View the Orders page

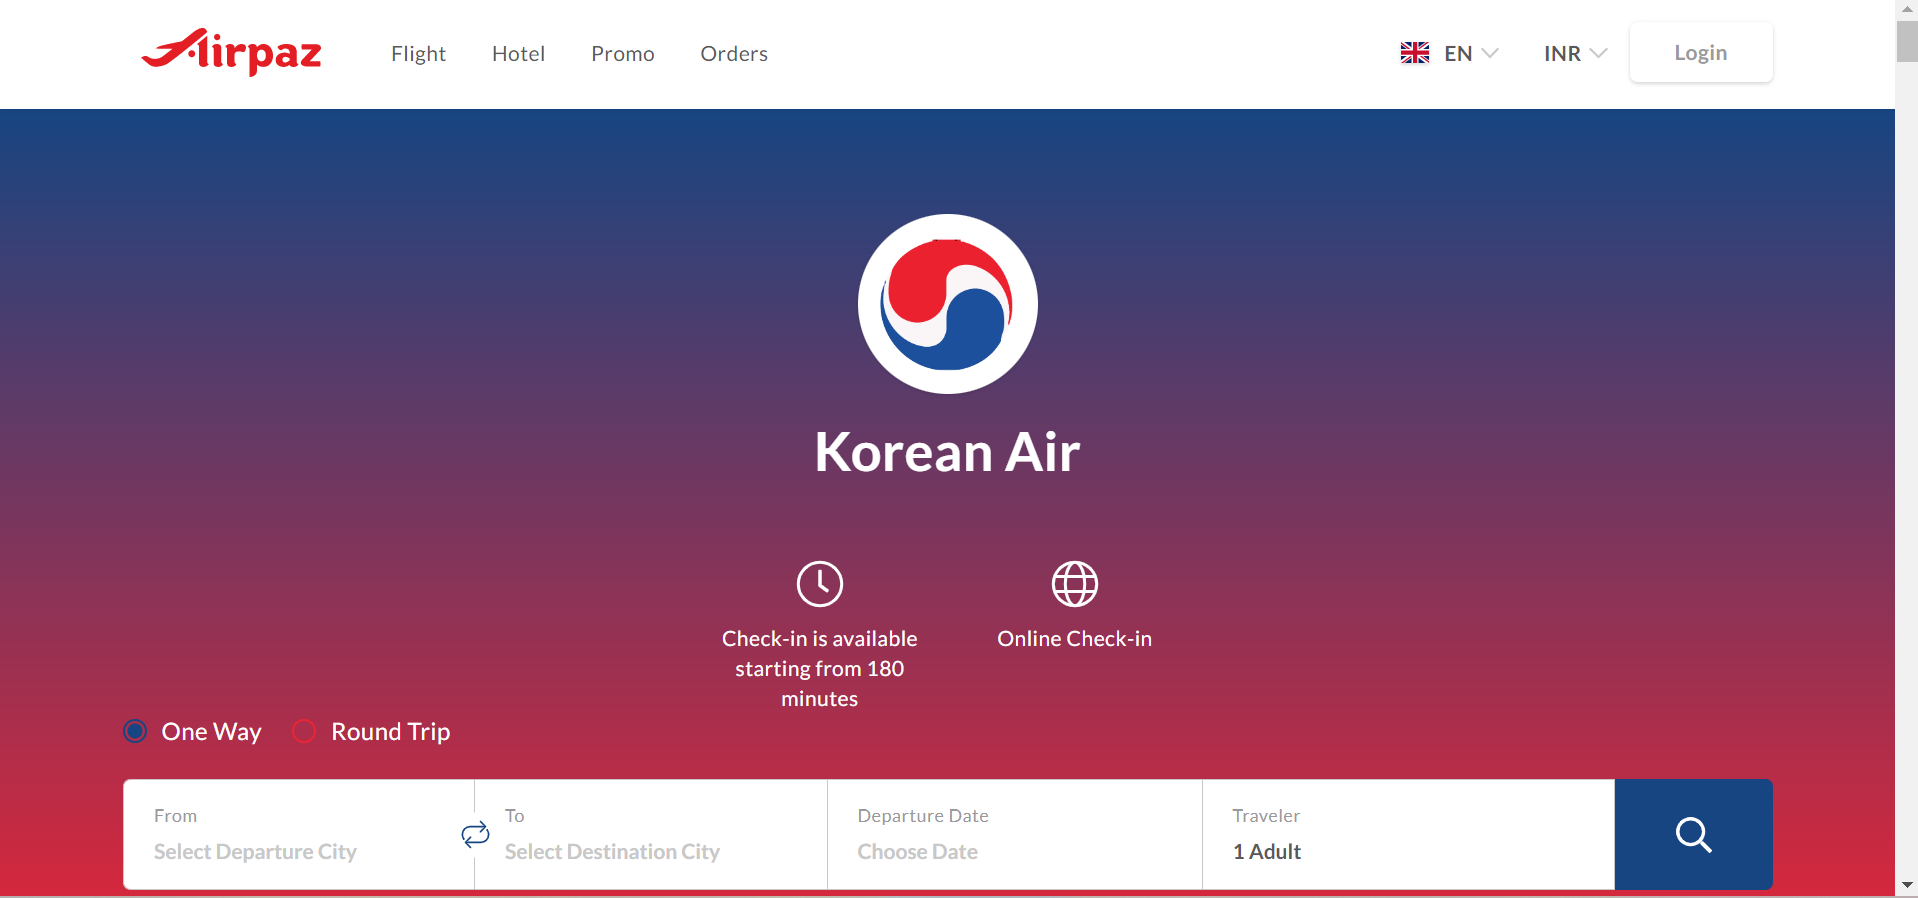[733, 54]
